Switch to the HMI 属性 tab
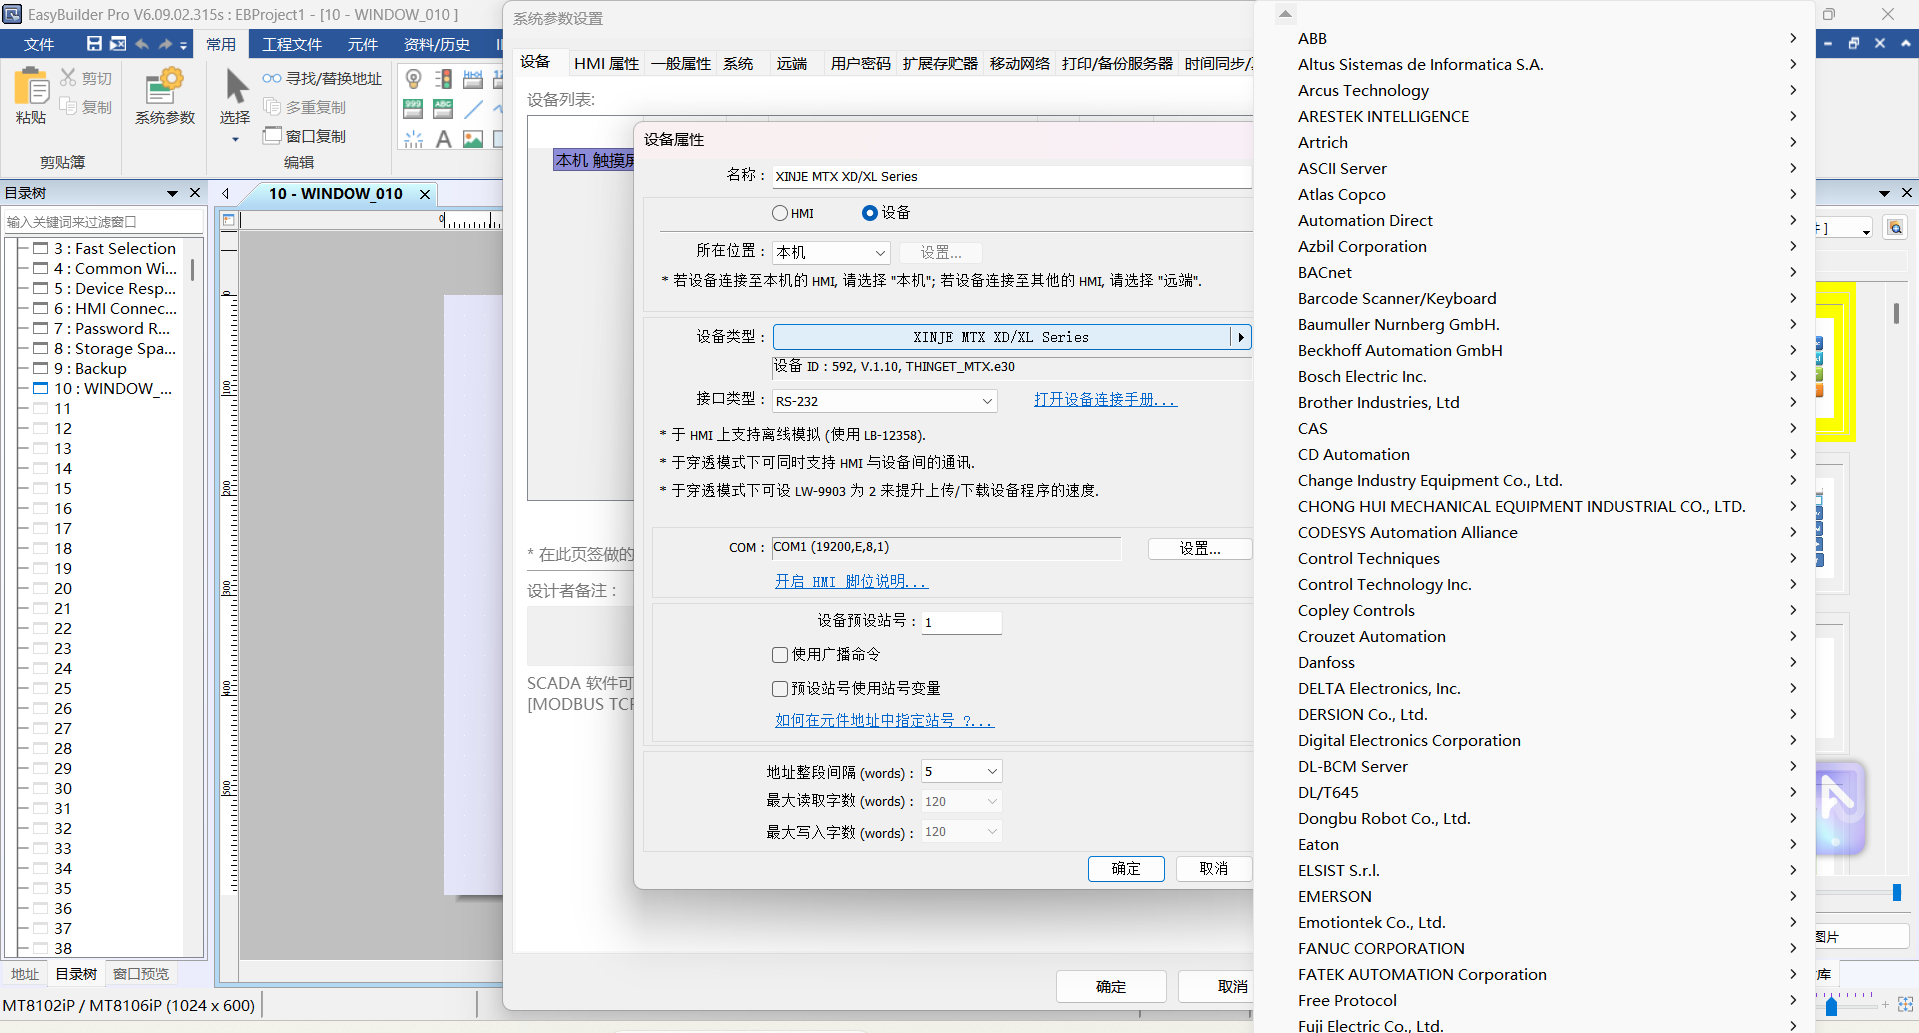This screenshot has width=1919, height=1033. 606,62
